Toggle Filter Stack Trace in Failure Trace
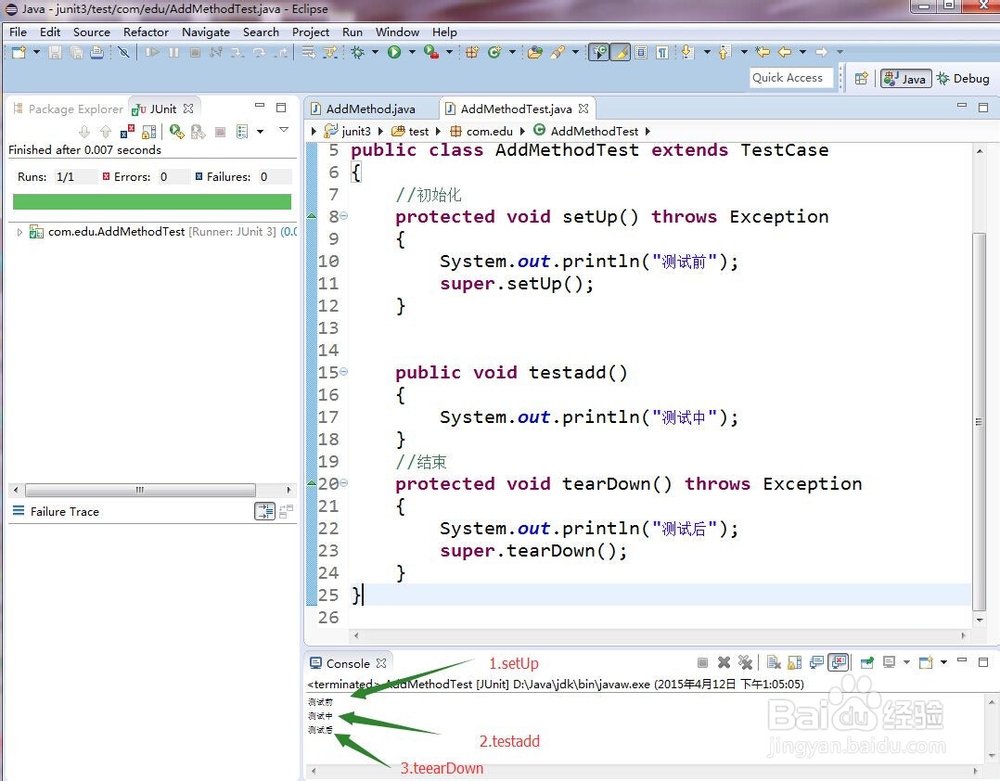The width and height of the screenshot is (1000, 781). (x=265, y=511)
